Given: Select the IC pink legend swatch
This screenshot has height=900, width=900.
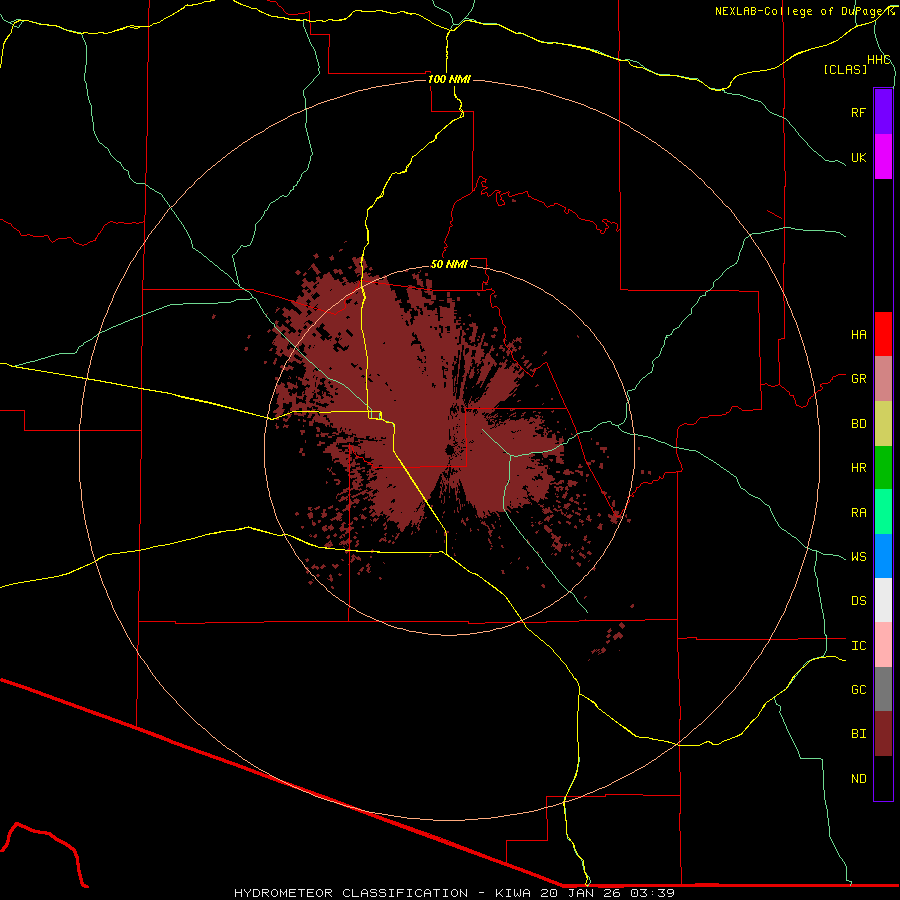Looking at the screenshot, I should 883,645.
